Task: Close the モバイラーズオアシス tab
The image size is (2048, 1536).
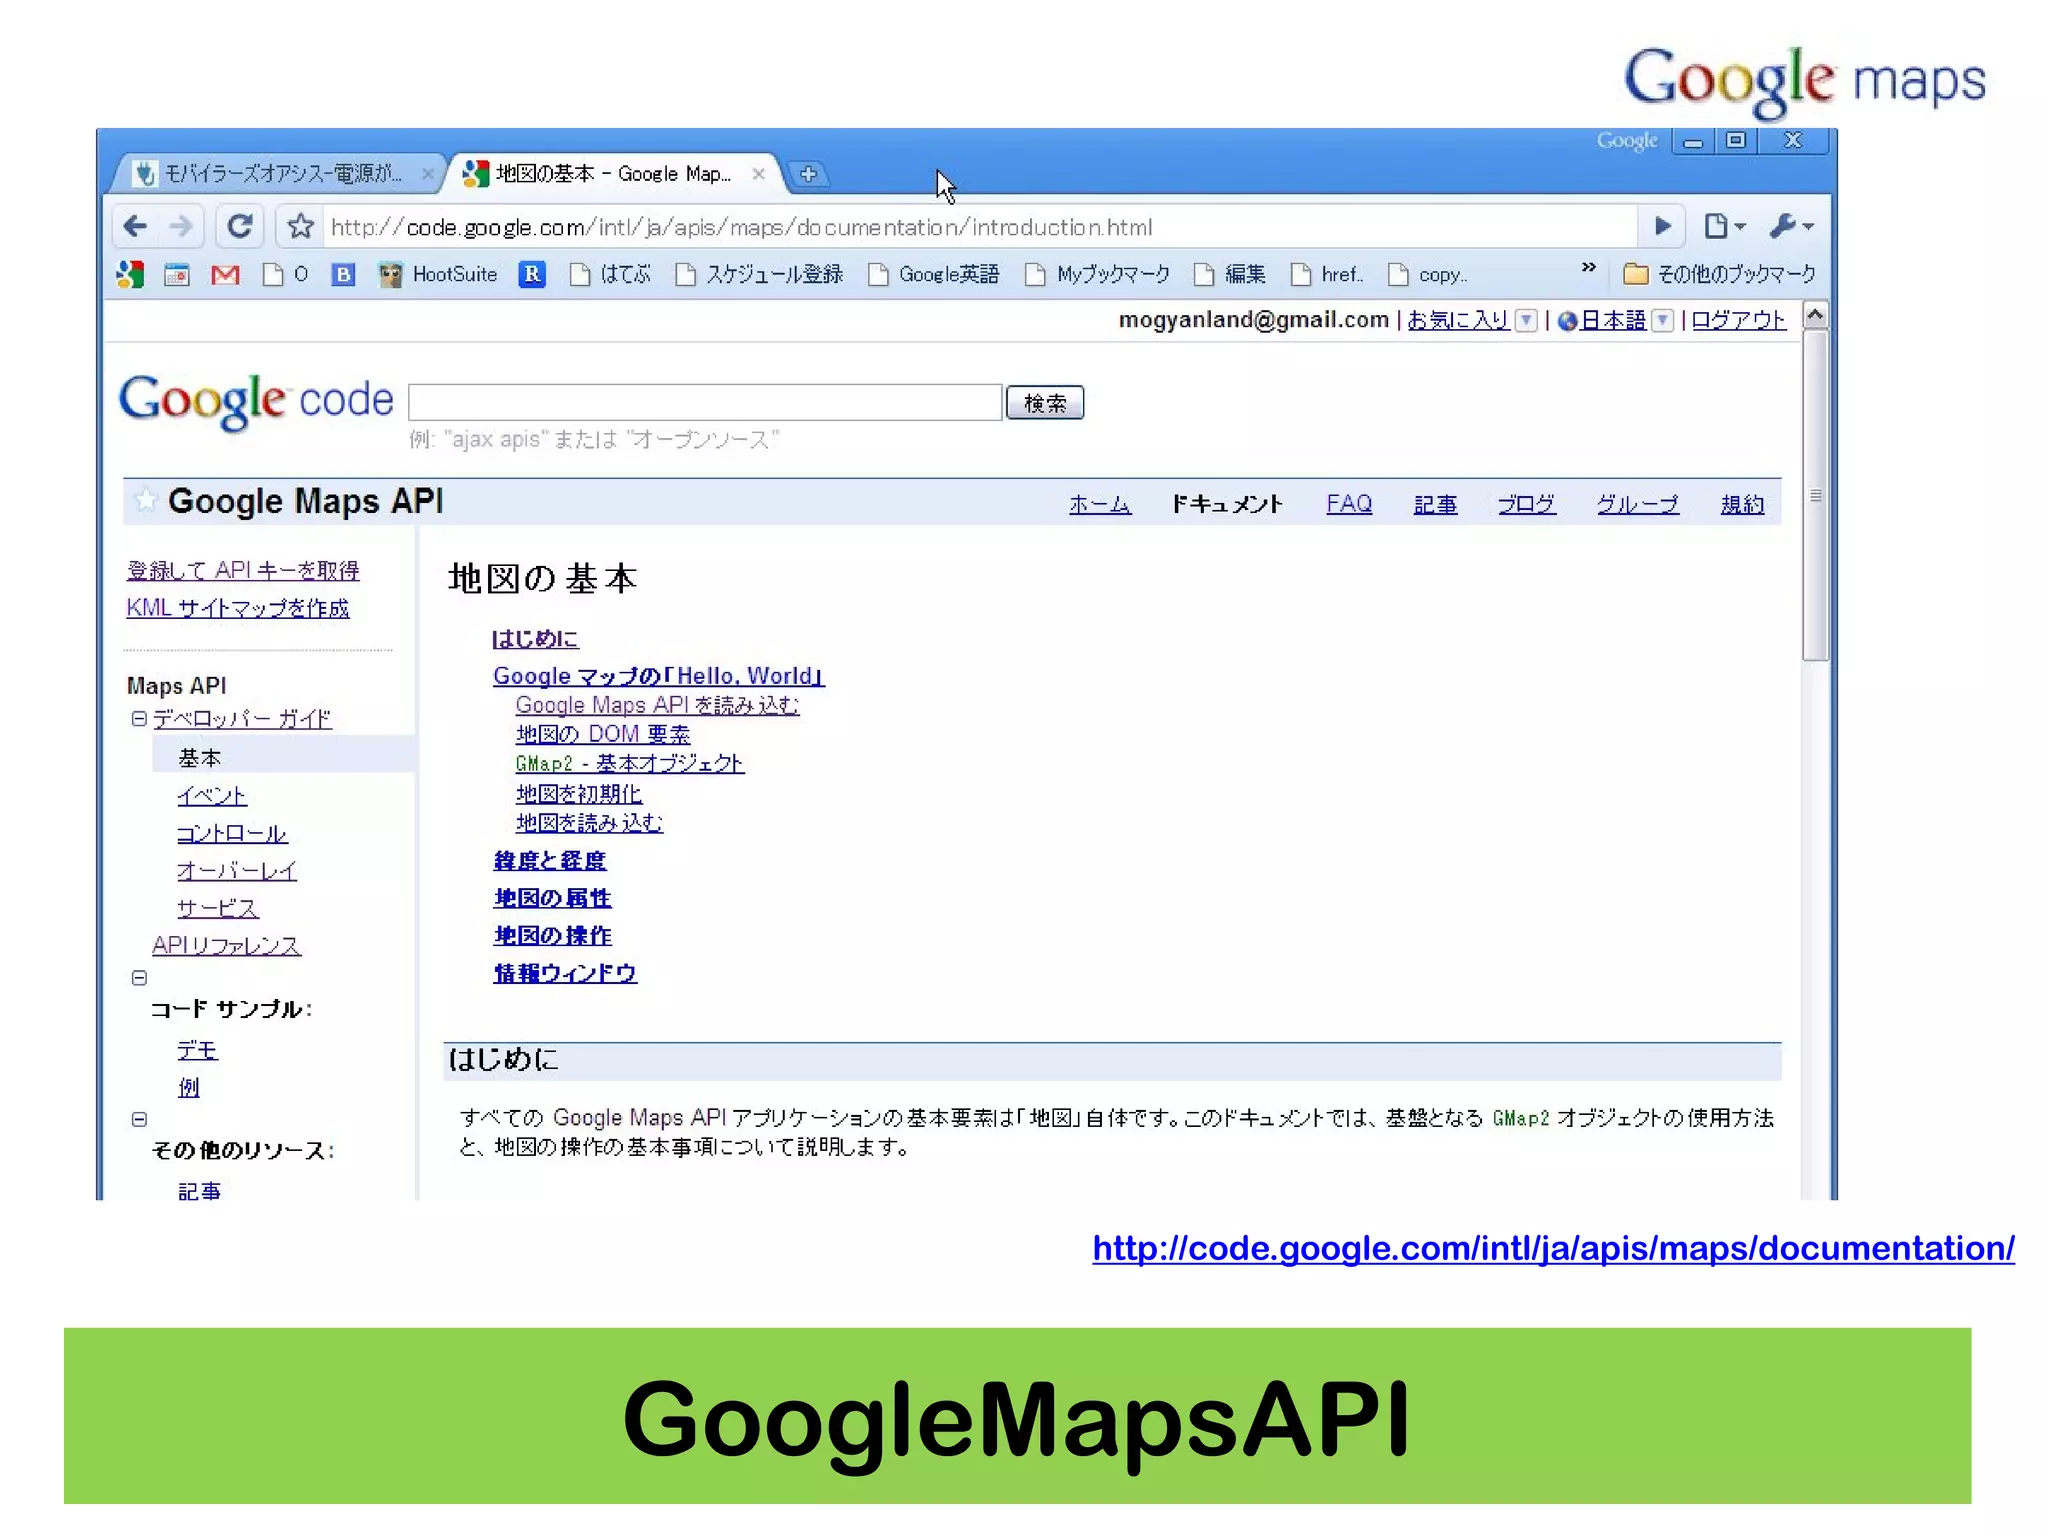Action: 427,174
